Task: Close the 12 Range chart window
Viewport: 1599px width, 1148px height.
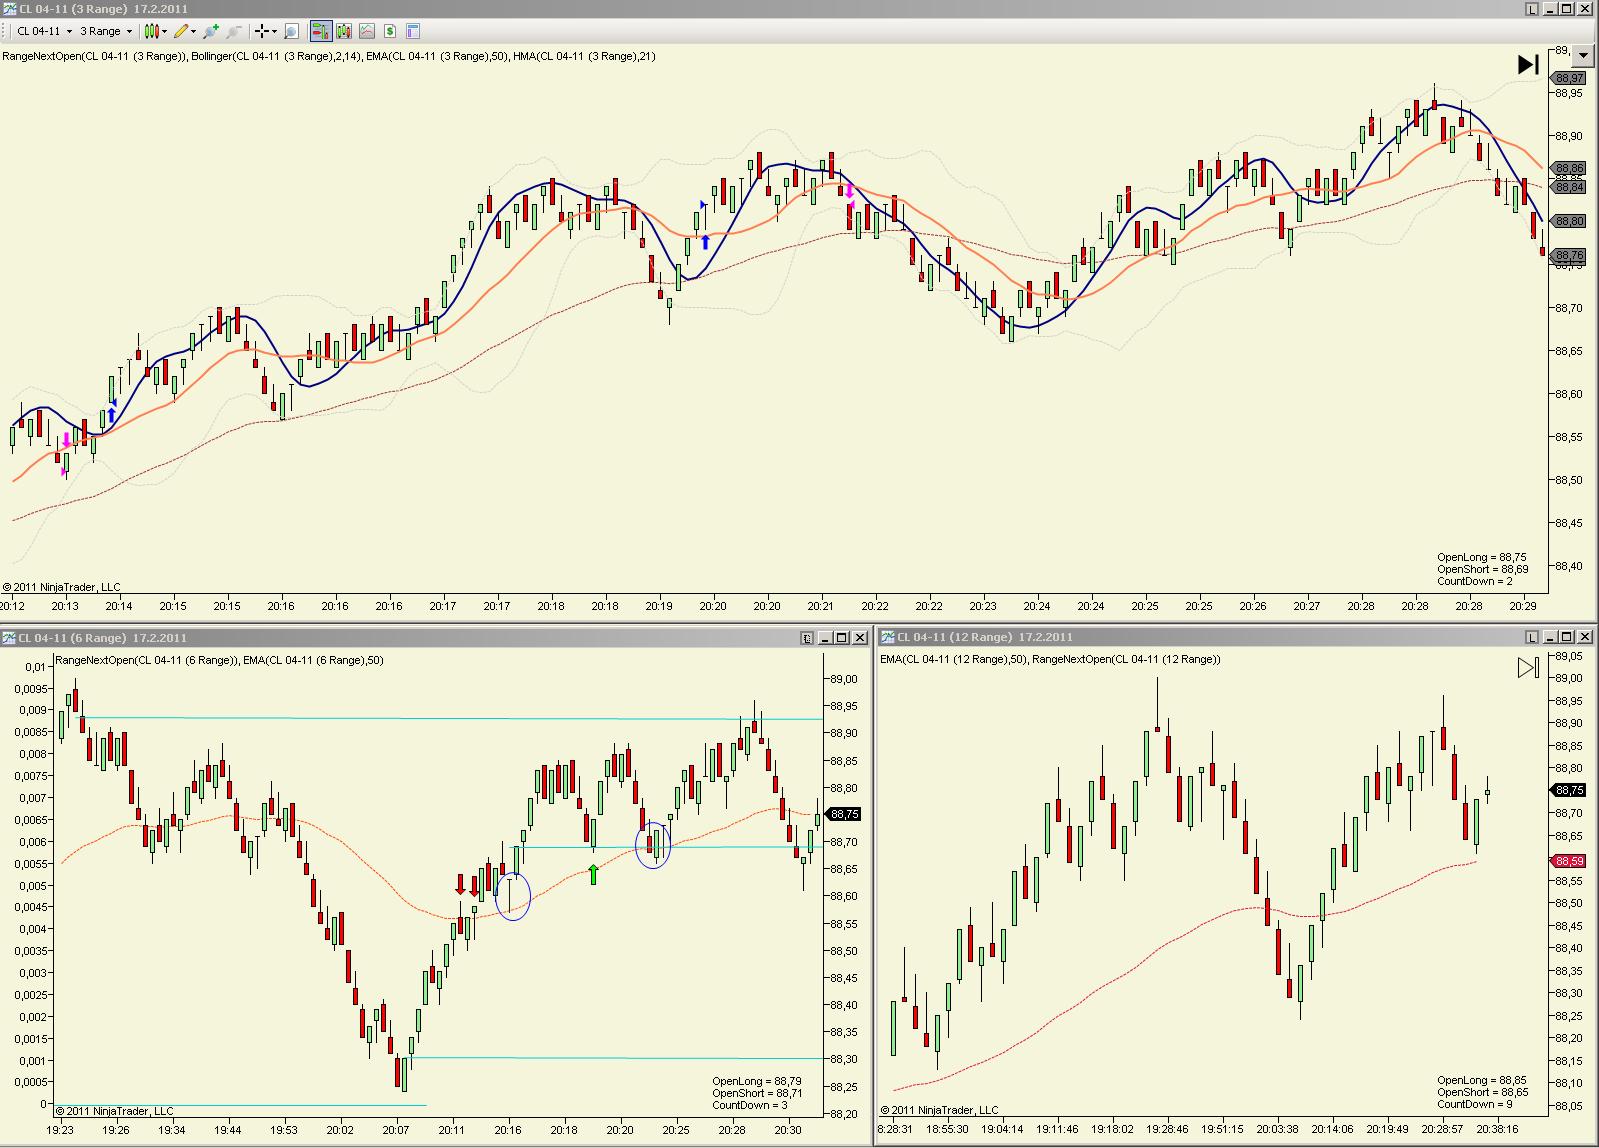Action: 1584,637
